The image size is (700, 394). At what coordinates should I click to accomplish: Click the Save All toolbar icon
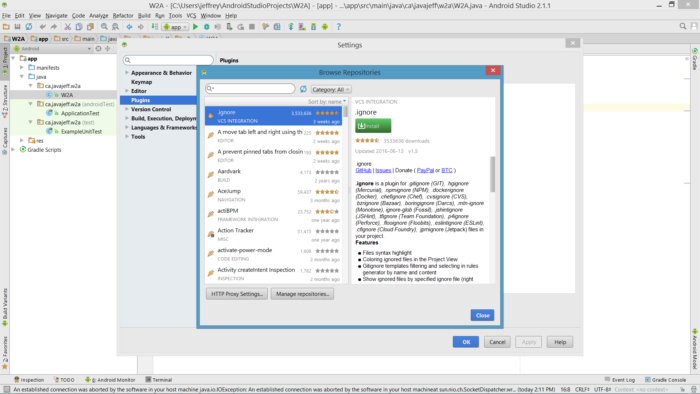coord(17,27)
